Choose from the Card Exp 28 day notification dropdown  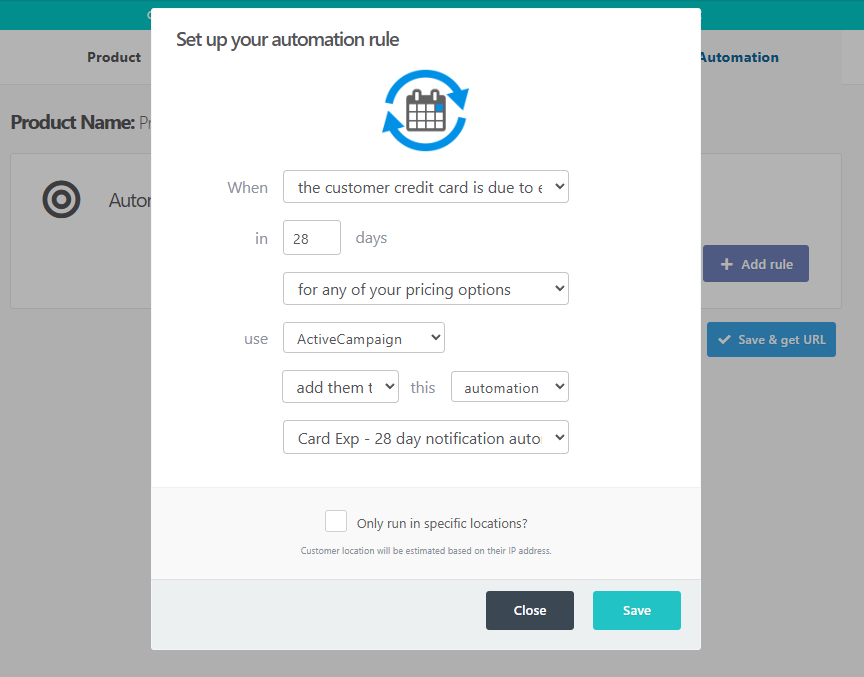click(x=425, y=438)
